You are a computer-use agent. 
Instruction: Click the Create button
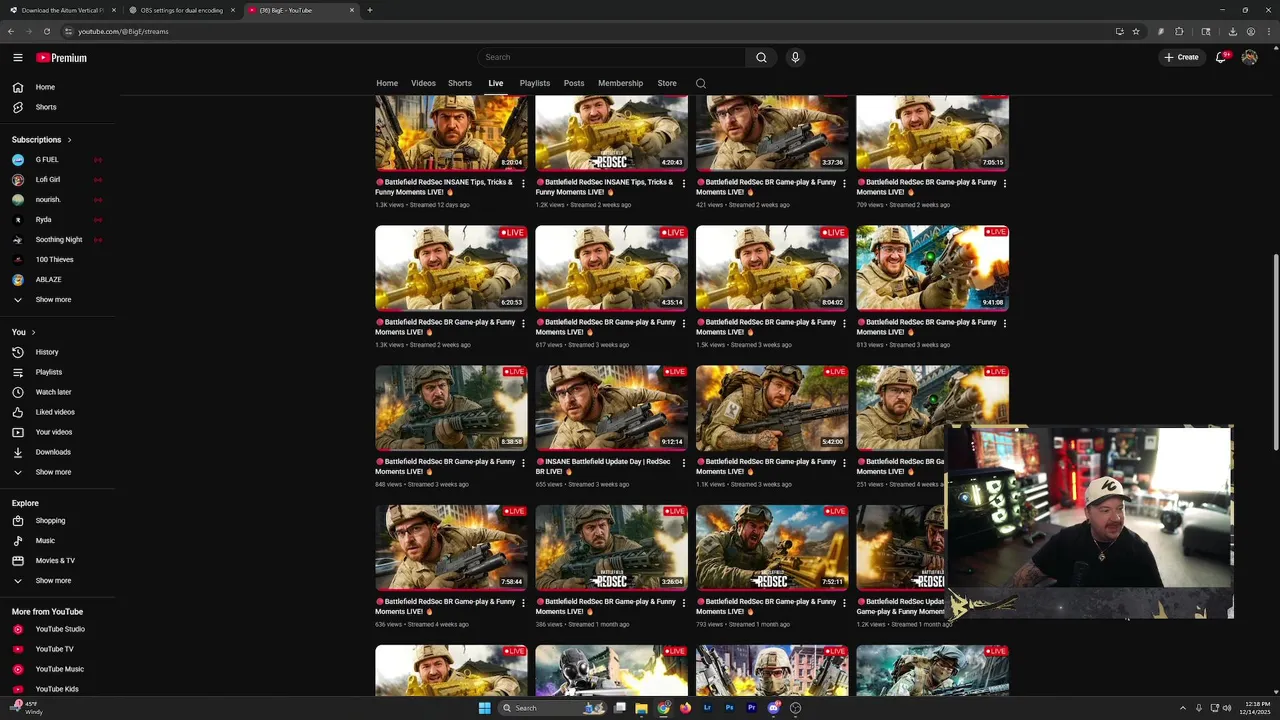coord(1181,57)
